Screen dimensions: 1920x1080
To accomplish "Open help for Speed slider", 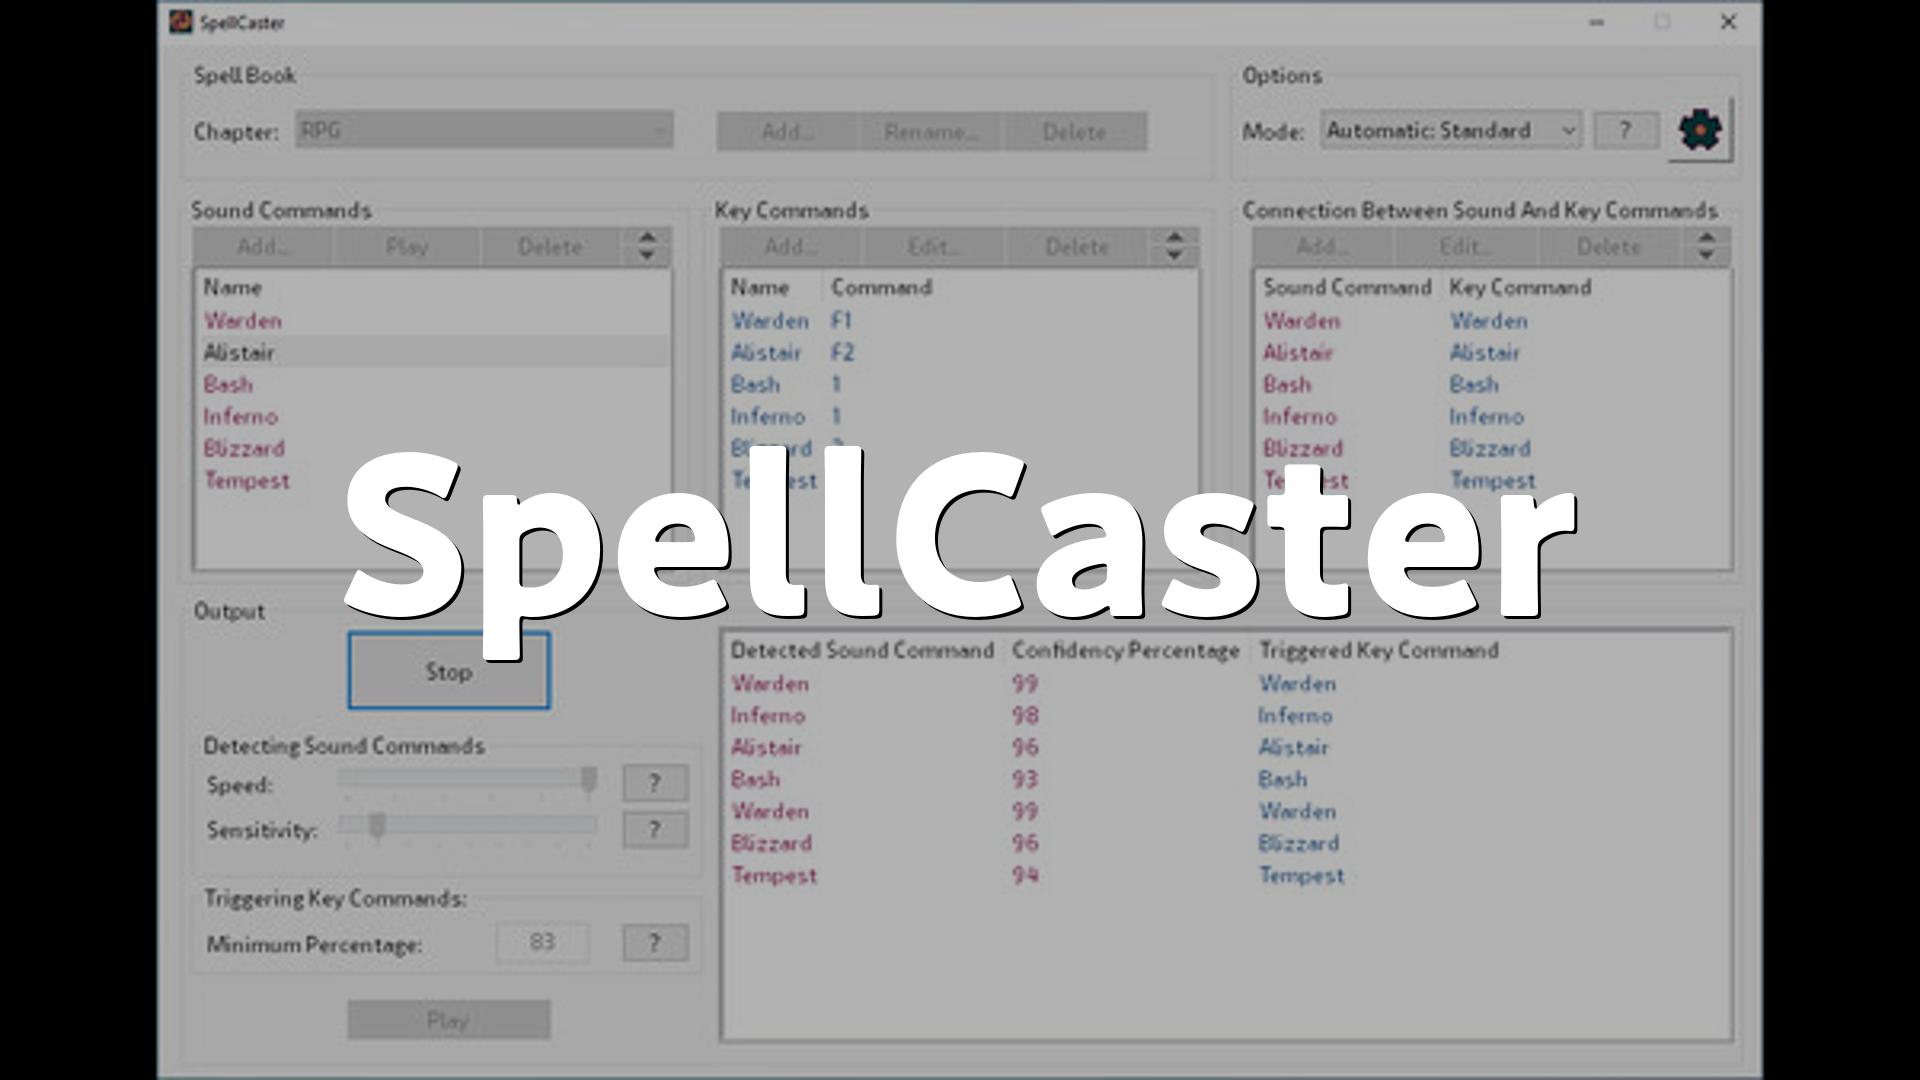I will coord(655,783).
